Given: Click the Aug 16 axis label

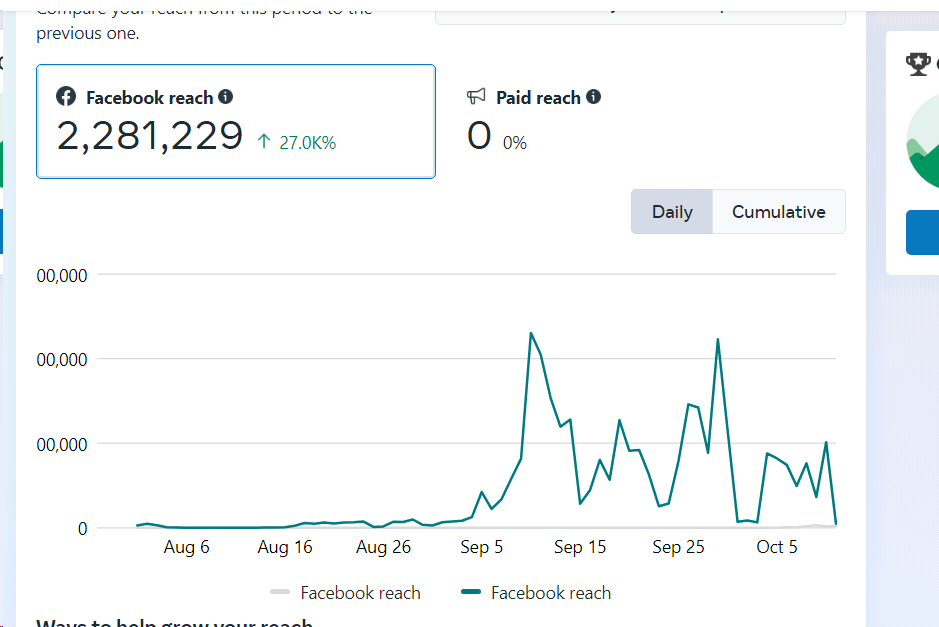Looking at the screenshot, I should coord(285,547).
